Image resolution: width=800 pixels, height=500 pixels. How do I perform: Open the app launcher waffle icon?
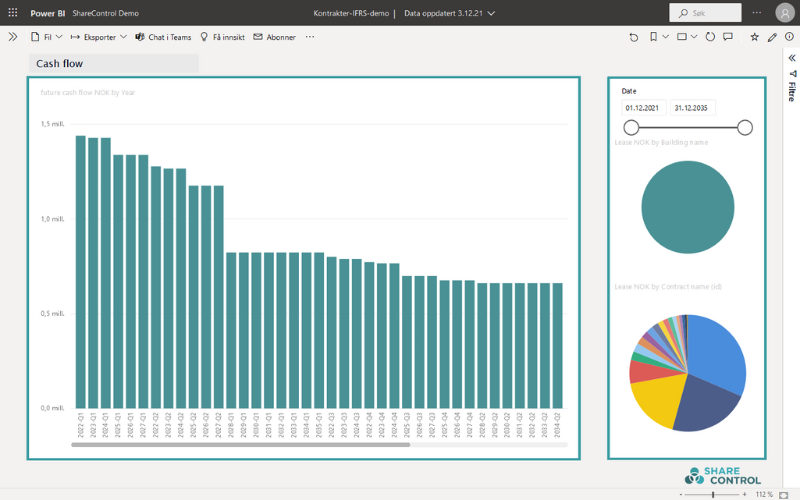coord(13,12)
